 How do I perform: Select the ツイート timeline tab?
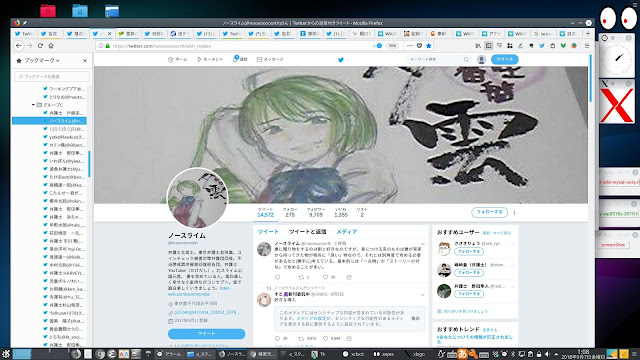coord(268,231)
